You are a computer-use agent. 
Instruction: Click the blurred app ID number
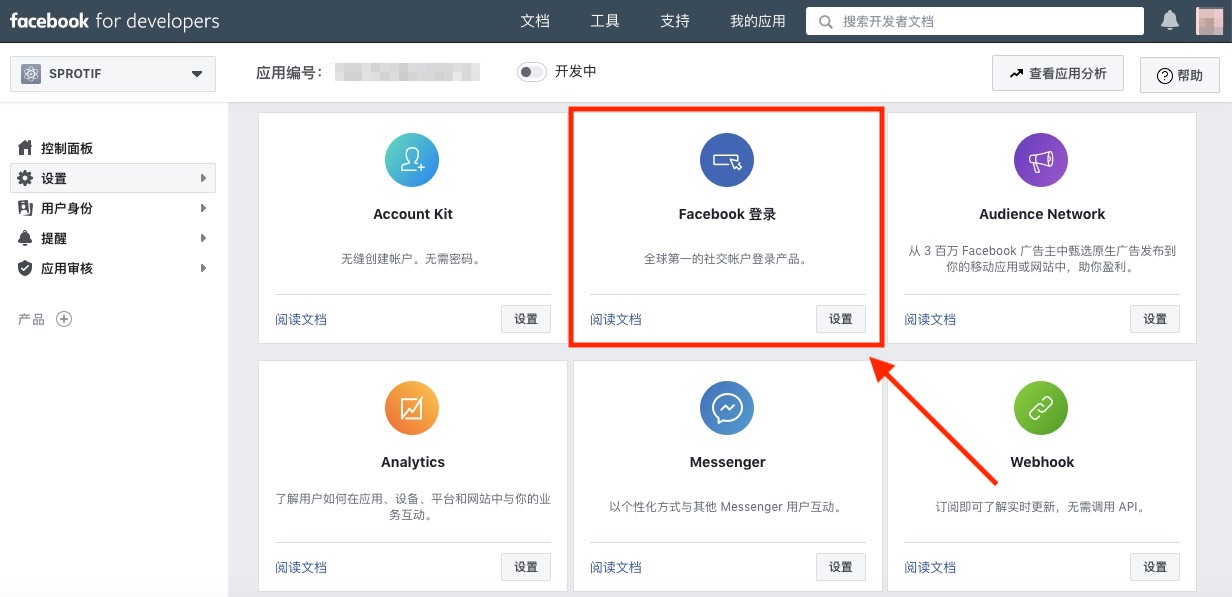coord(407,72)
